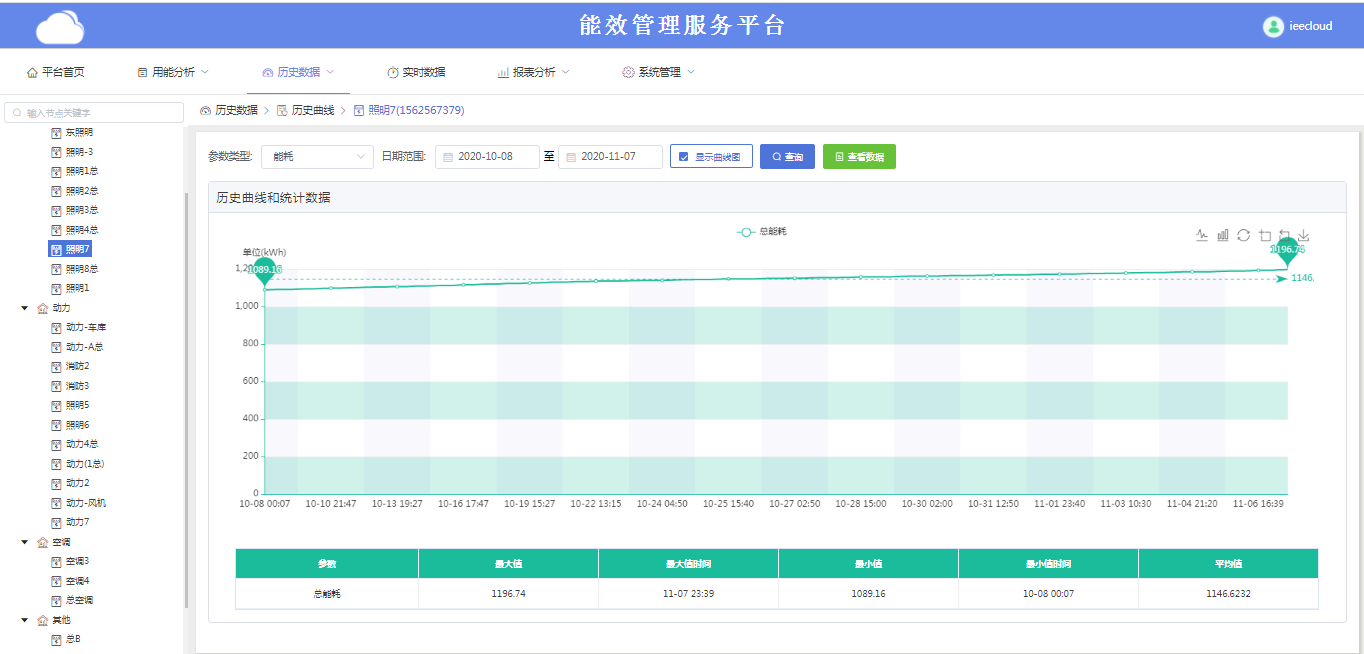Select 照明2总 in the tree
Viewport: 1364px width, 654px height.
82,191
